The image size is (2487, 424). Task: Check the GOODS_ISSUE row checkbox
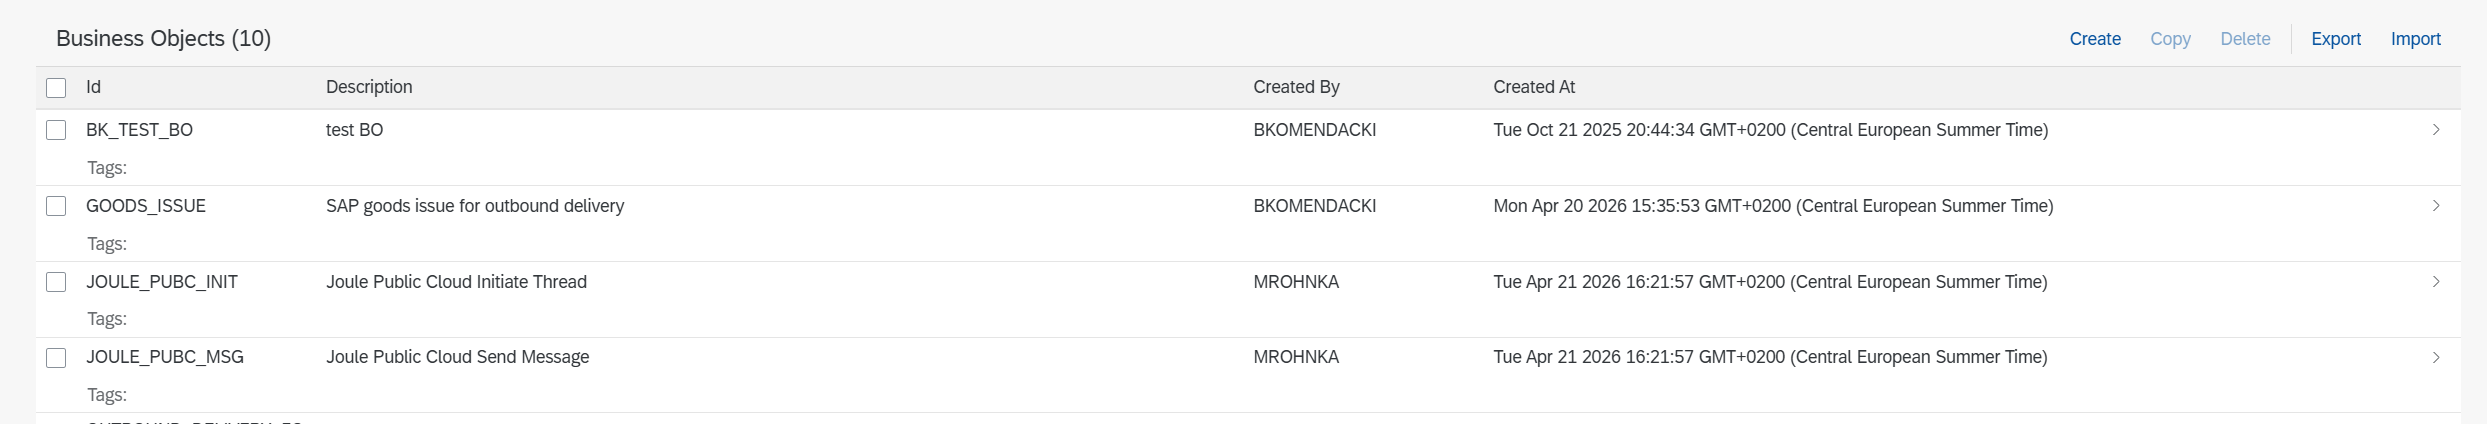[x=56, y=206]
